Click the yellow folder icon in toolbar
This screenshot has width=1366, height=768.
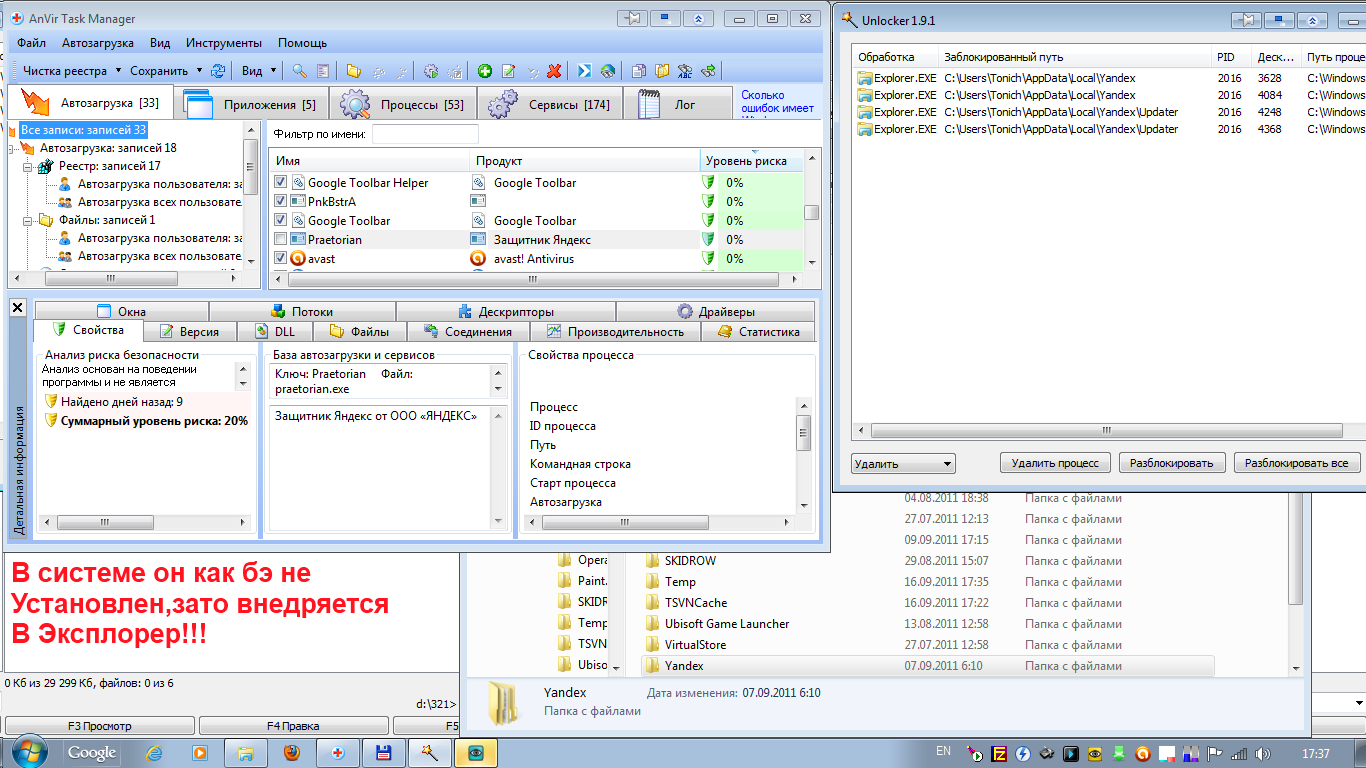[354, 71]
